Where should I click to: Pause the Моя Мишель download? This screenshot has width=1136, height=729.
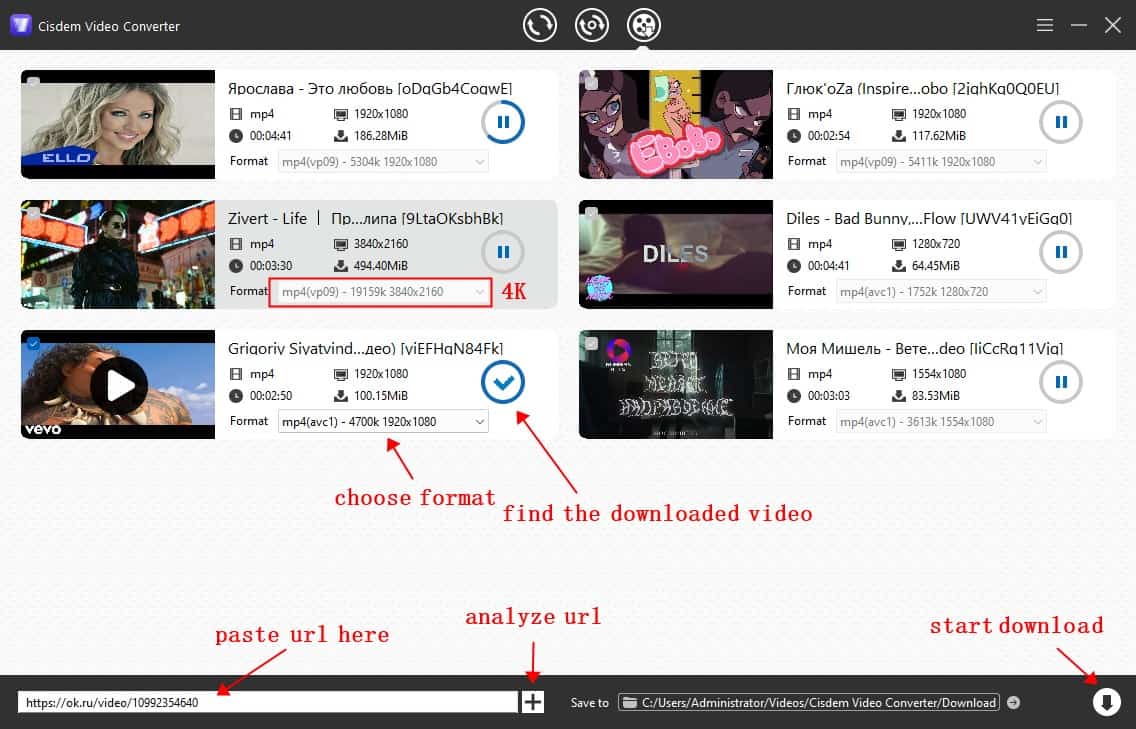click(1061, 382)
